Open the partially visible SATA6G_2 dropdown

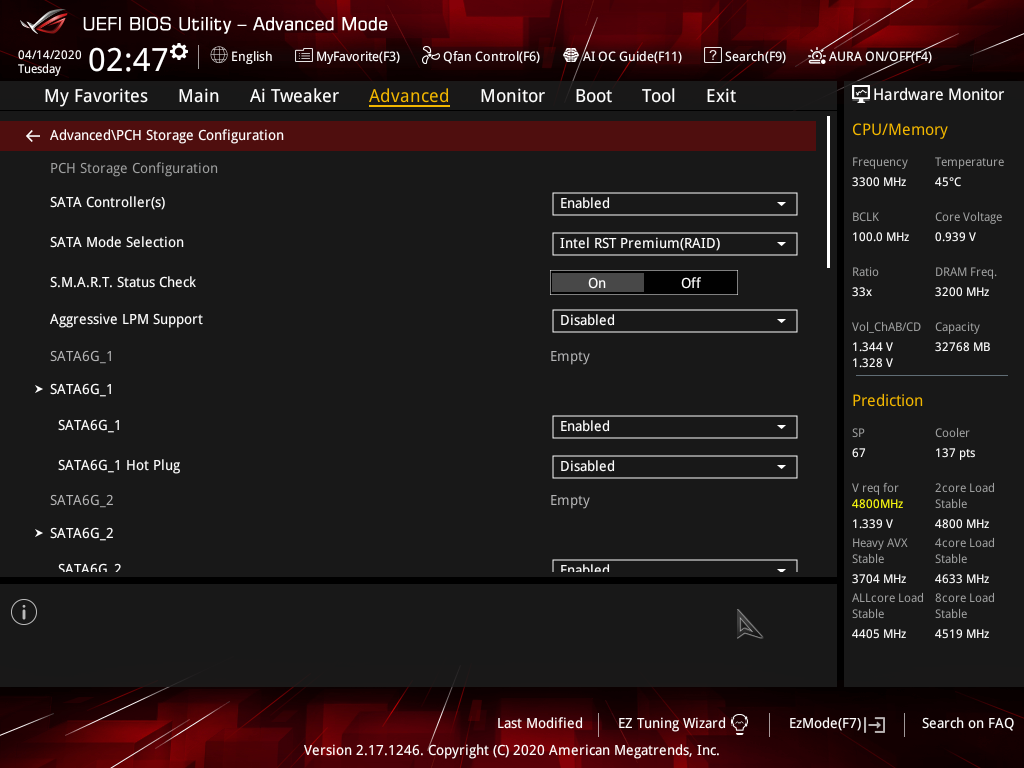(x=674, y=566)
